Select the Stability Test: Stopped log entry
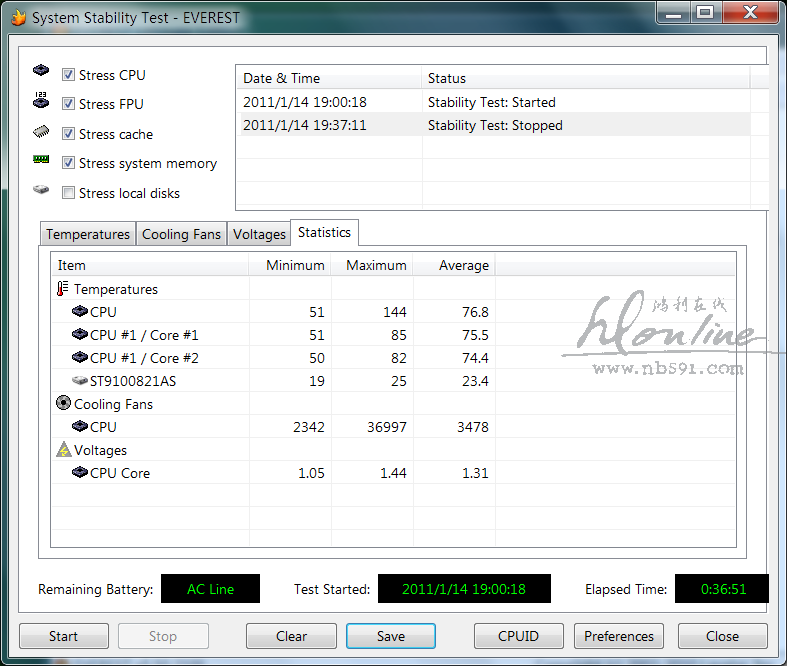 coord(495,125)
